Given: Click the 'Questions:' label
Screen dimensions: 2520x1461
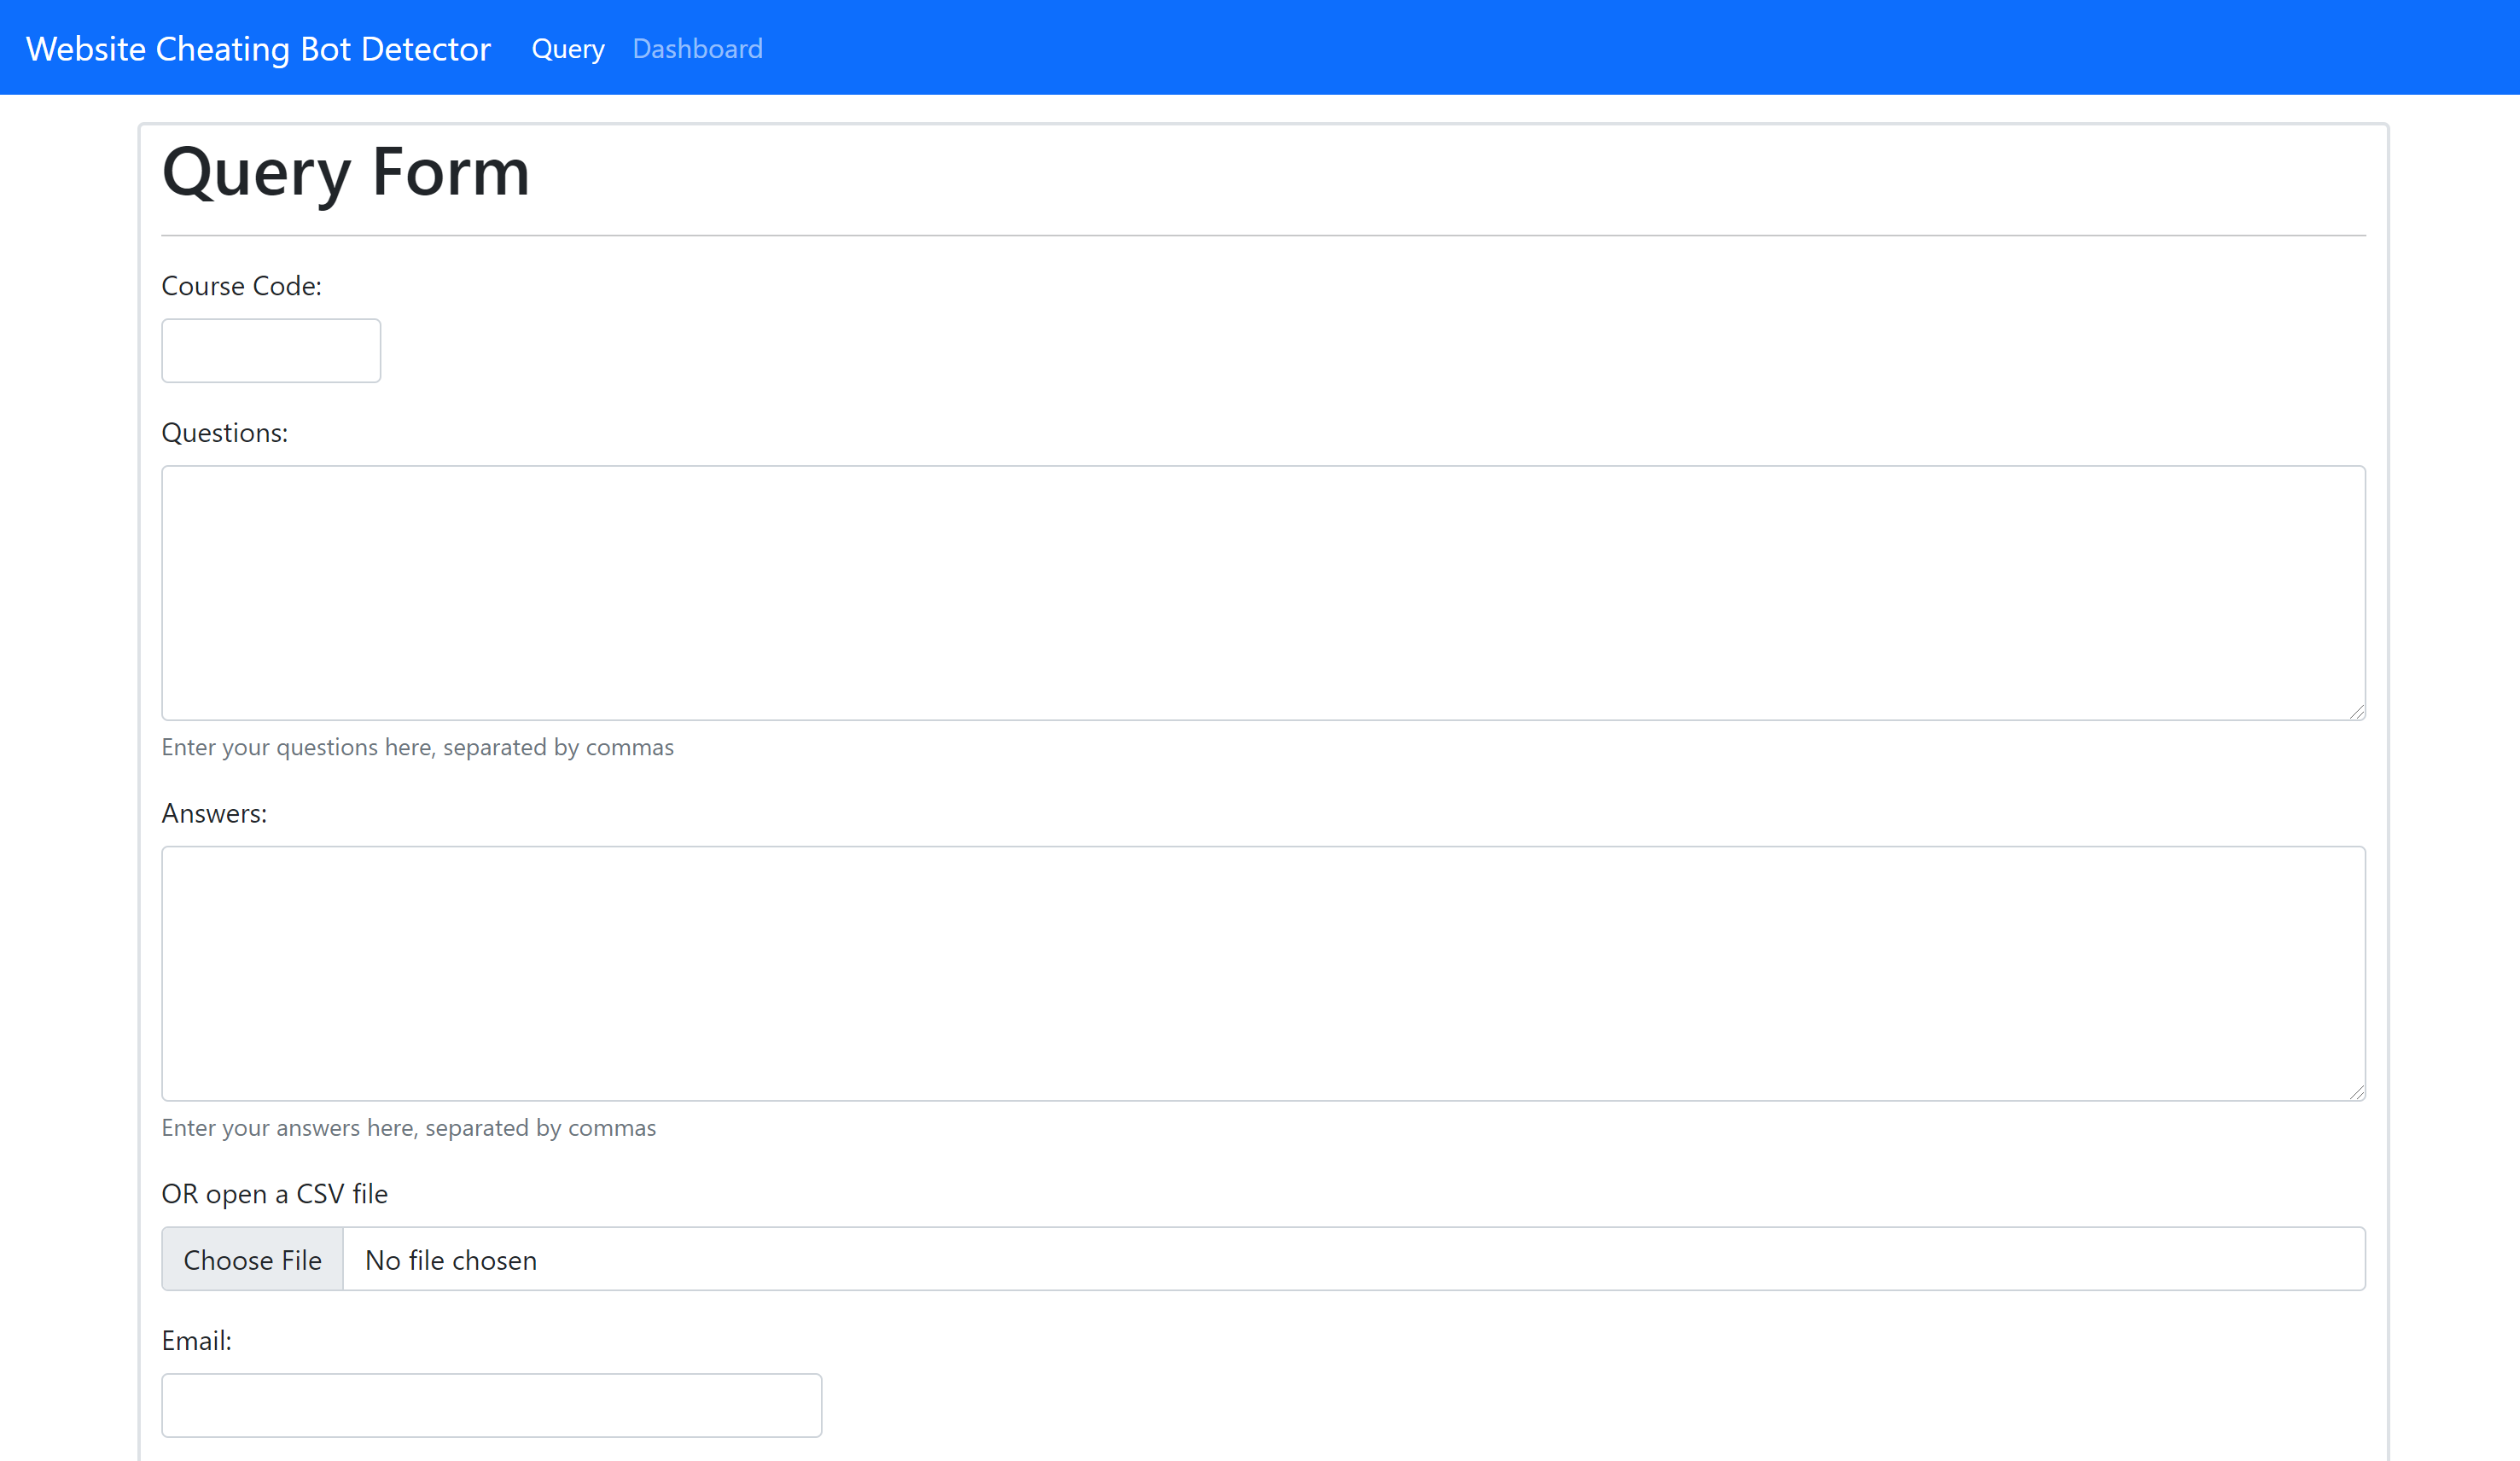Looking at the screenshot, I should (x=224, y=432).
